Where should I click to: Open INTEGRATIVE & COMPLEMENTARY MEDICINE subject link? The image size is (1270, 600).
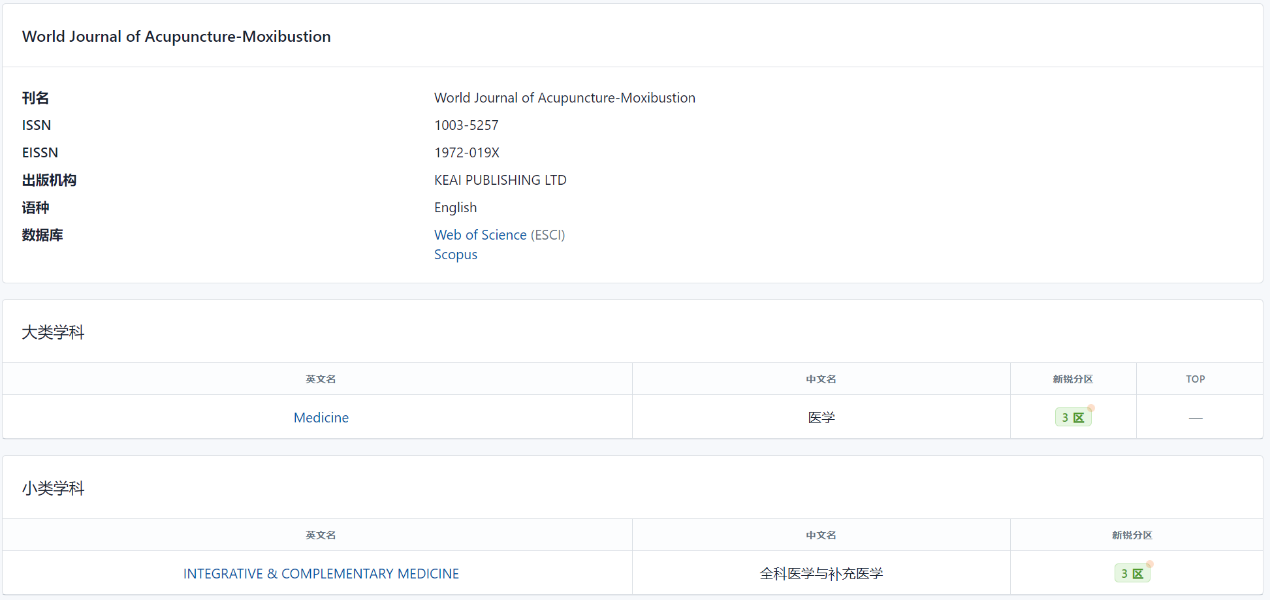pos(321,574)
